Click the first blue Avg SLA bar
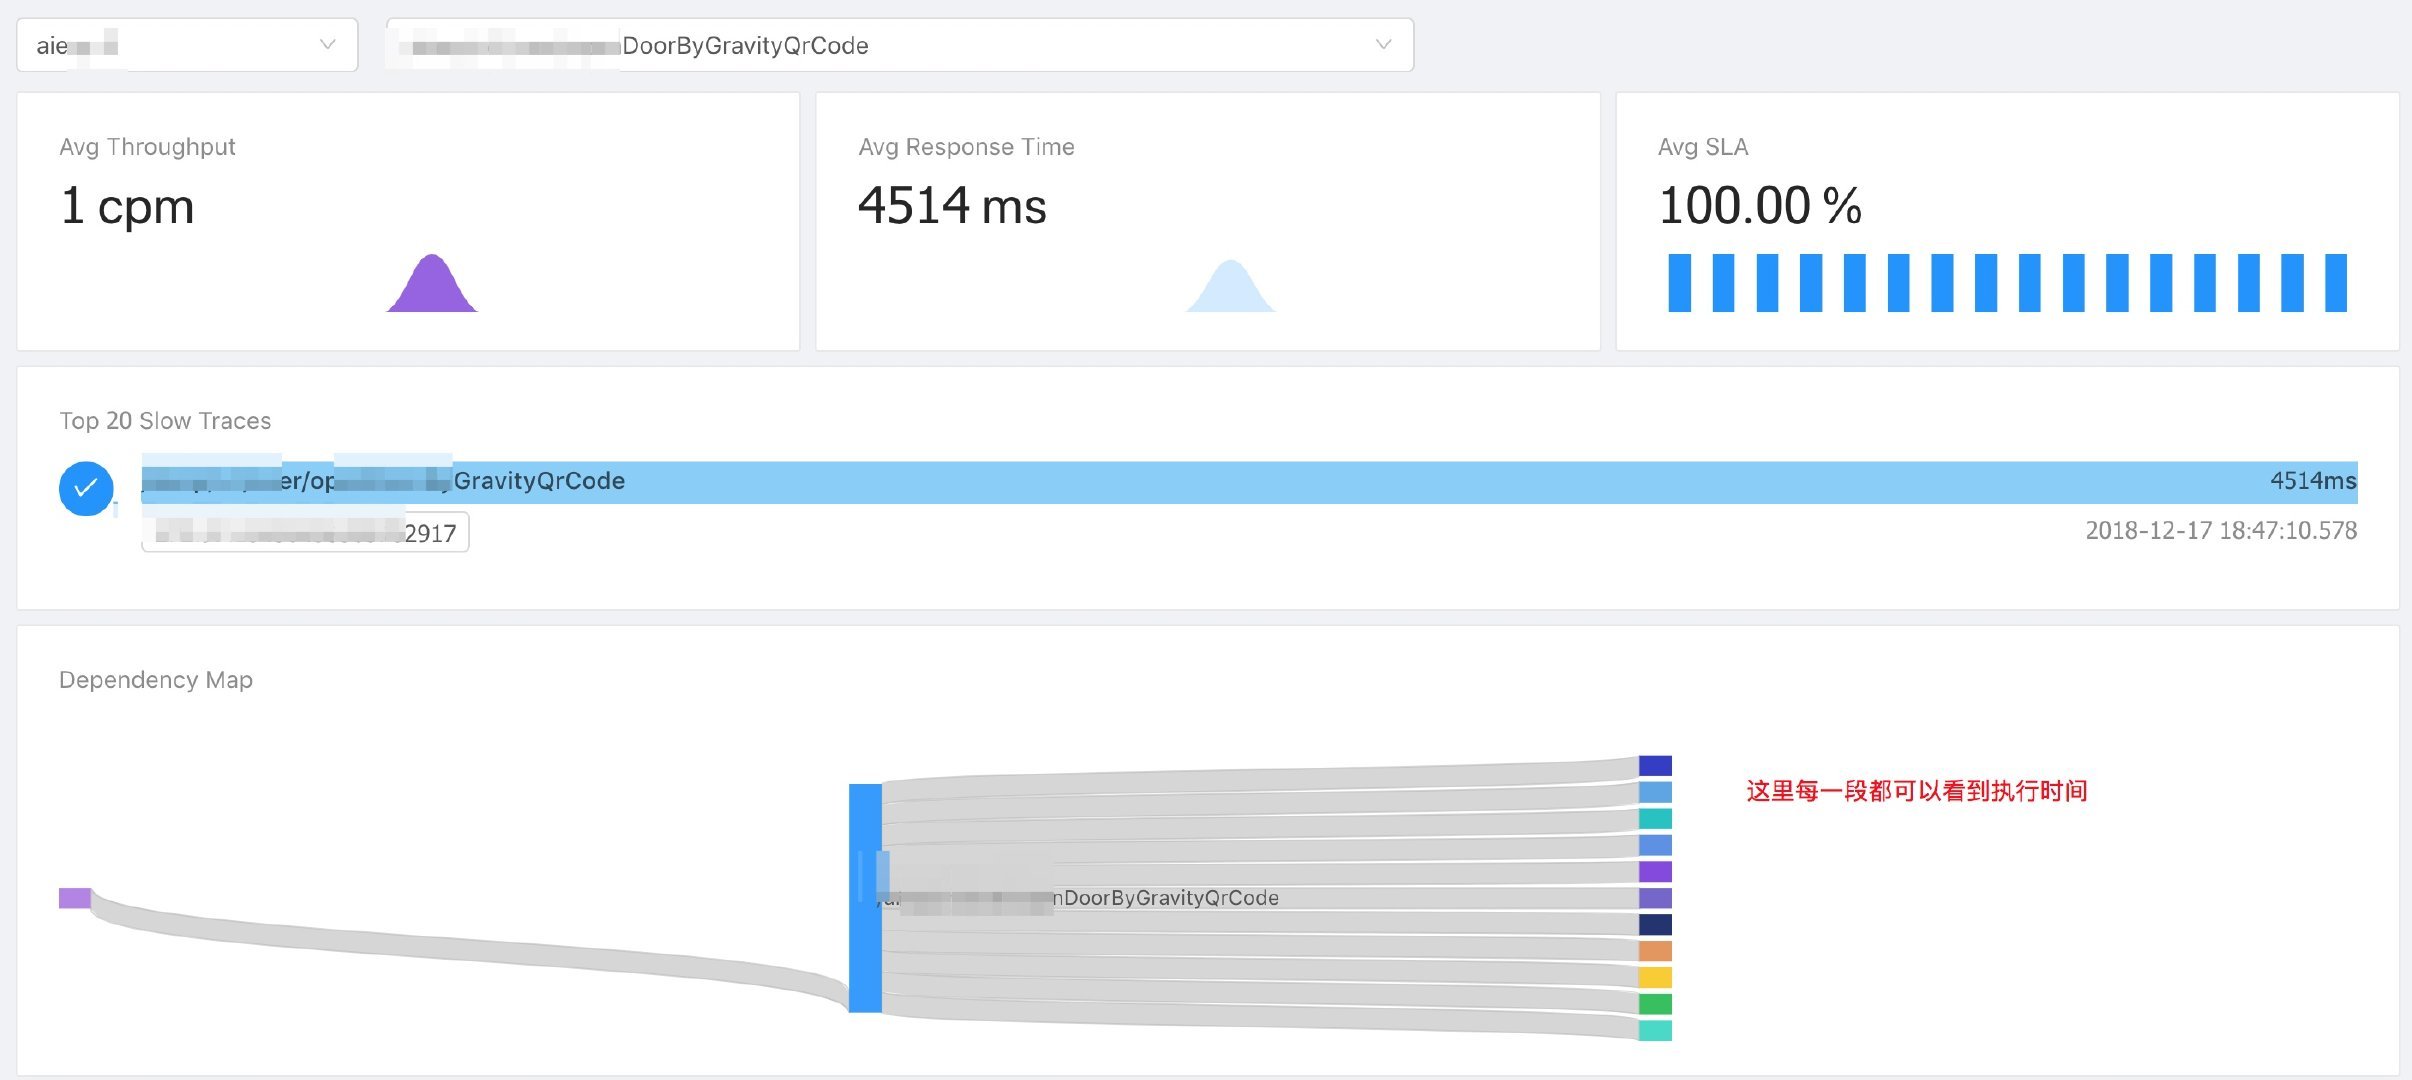2412x1080 pixels. [x=1679, y=283]
